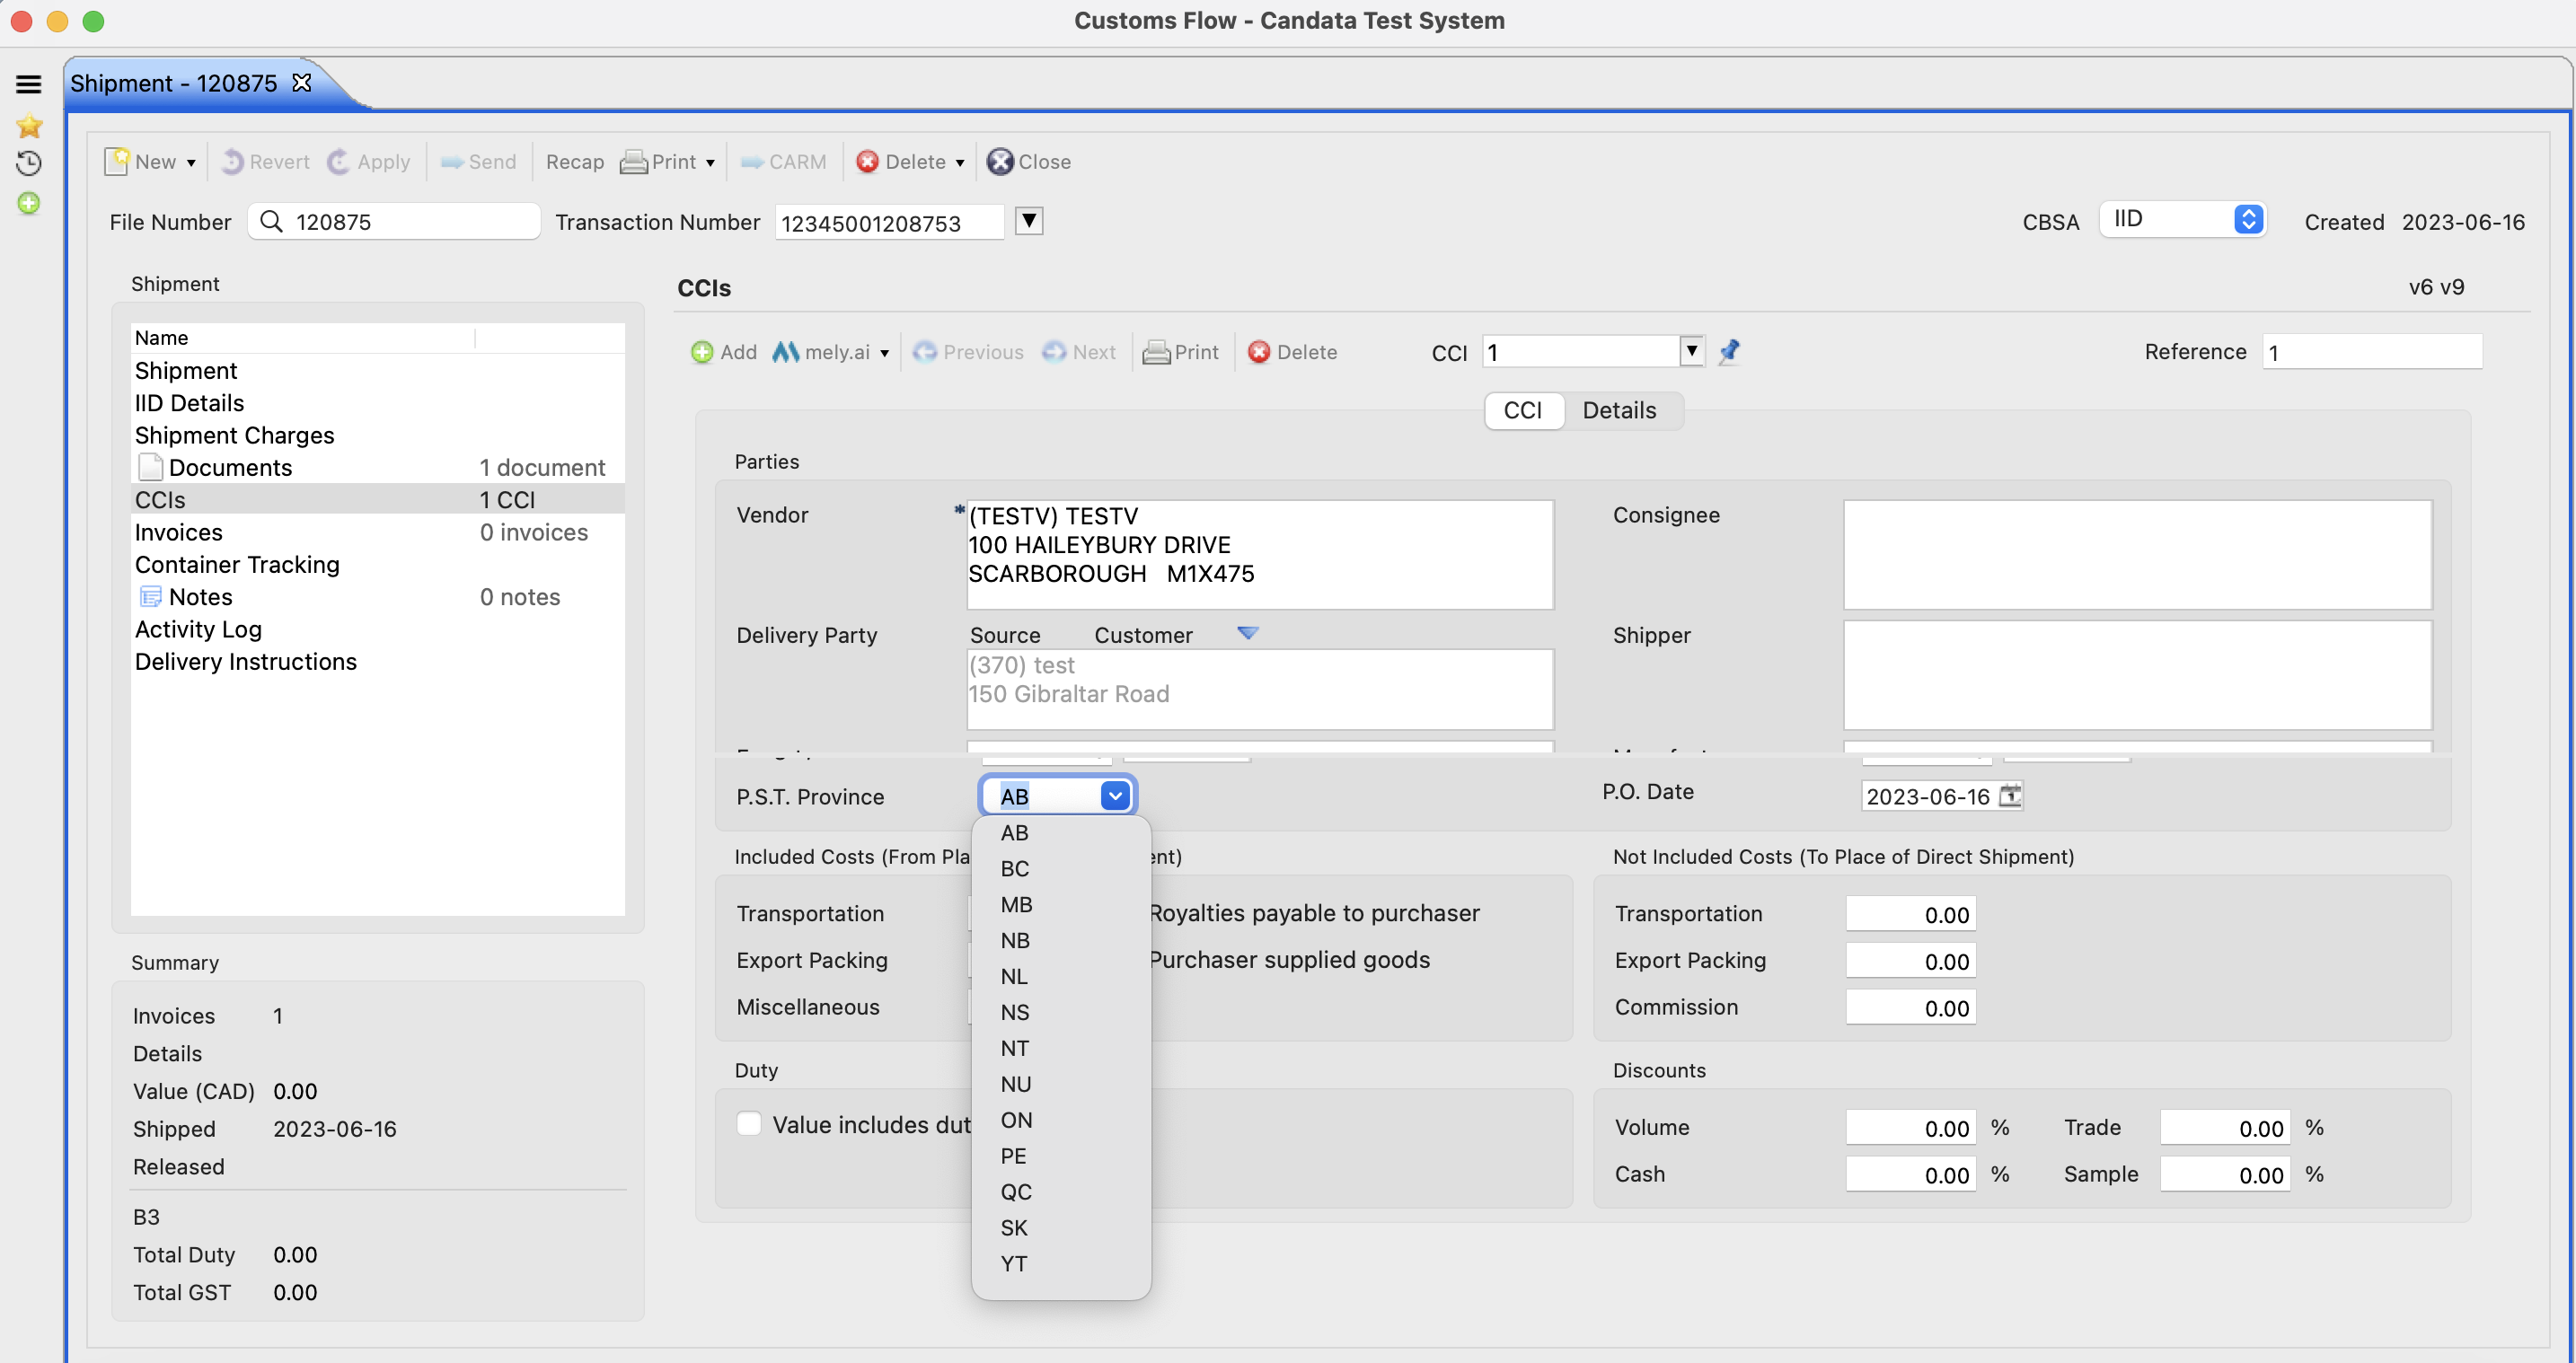The width and height of the screenshot is (2576, 1363).
Task: Collapse the P.S.T. Province dropdown arrow
Action: 1115,796
